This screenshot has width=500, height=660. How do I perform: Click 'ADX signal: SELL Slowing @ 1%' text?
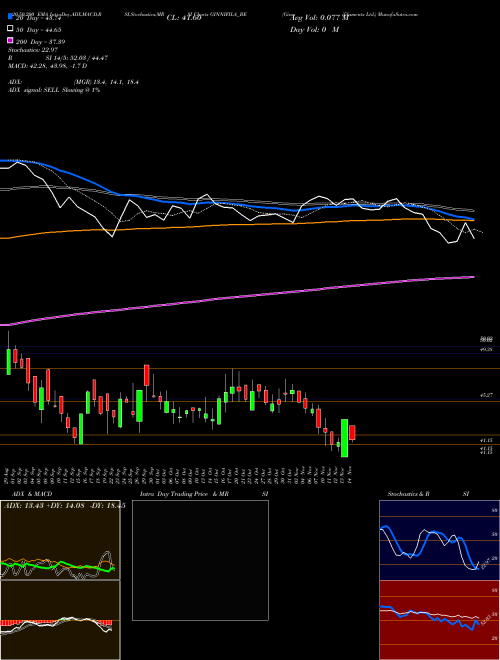click(54, 90)
